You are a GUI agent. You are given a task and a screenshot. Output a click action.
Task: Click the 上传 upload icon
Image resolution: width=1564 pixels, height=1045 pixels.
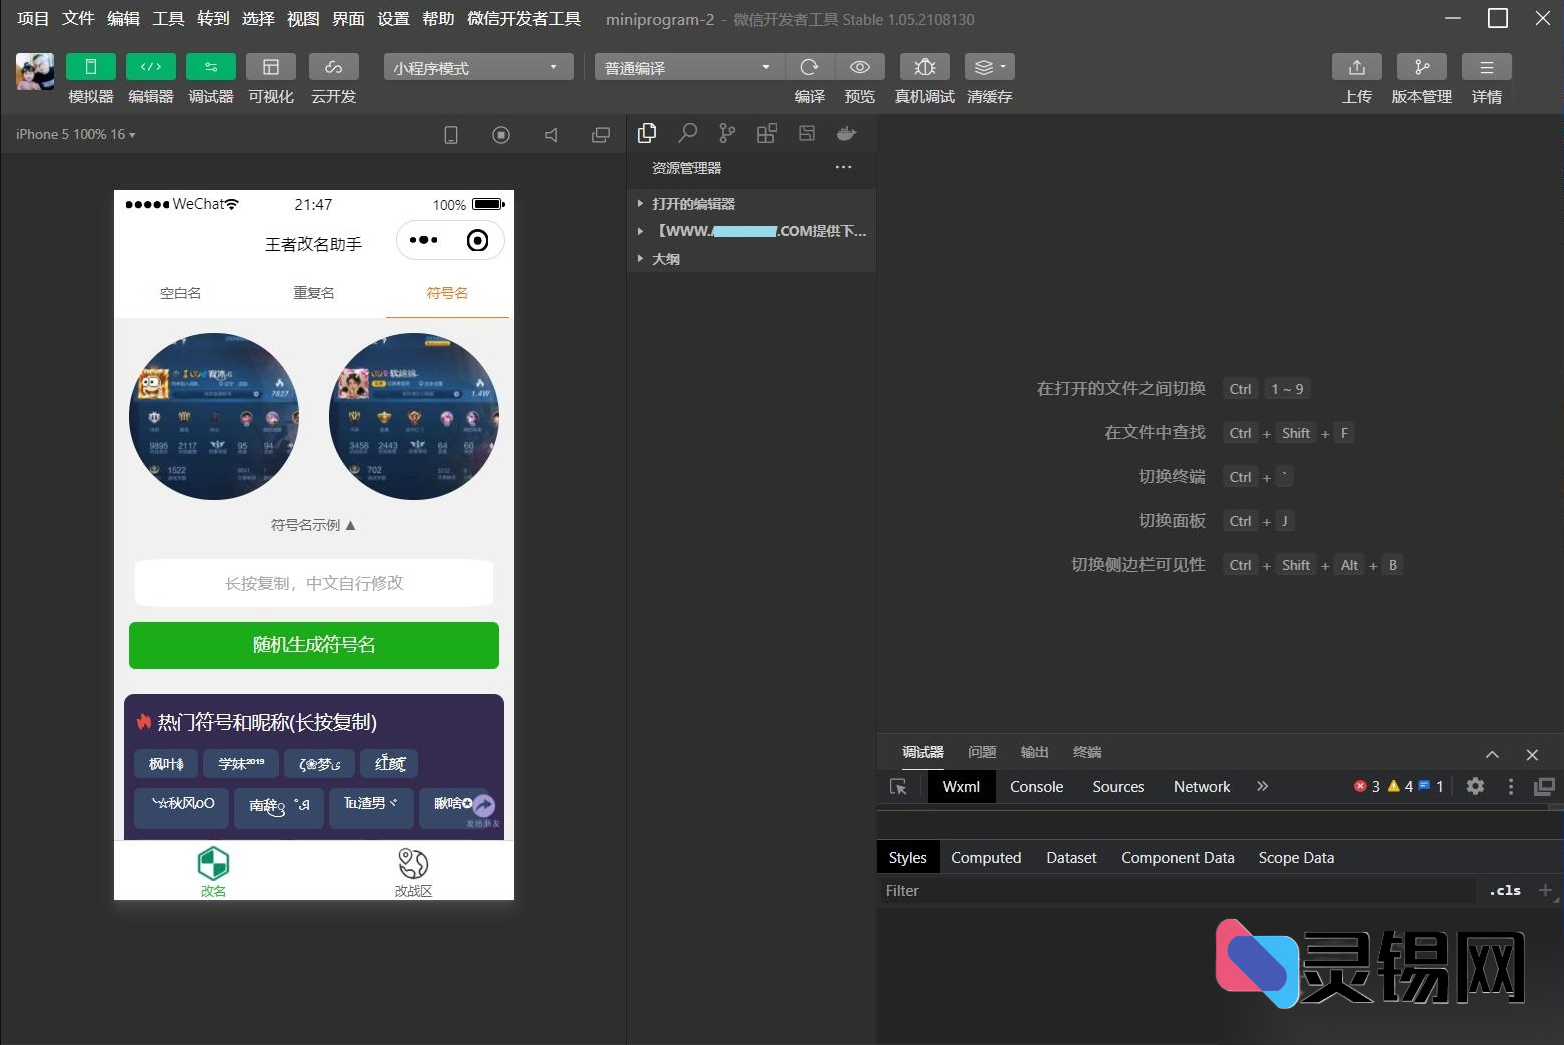pos(1356,67)
